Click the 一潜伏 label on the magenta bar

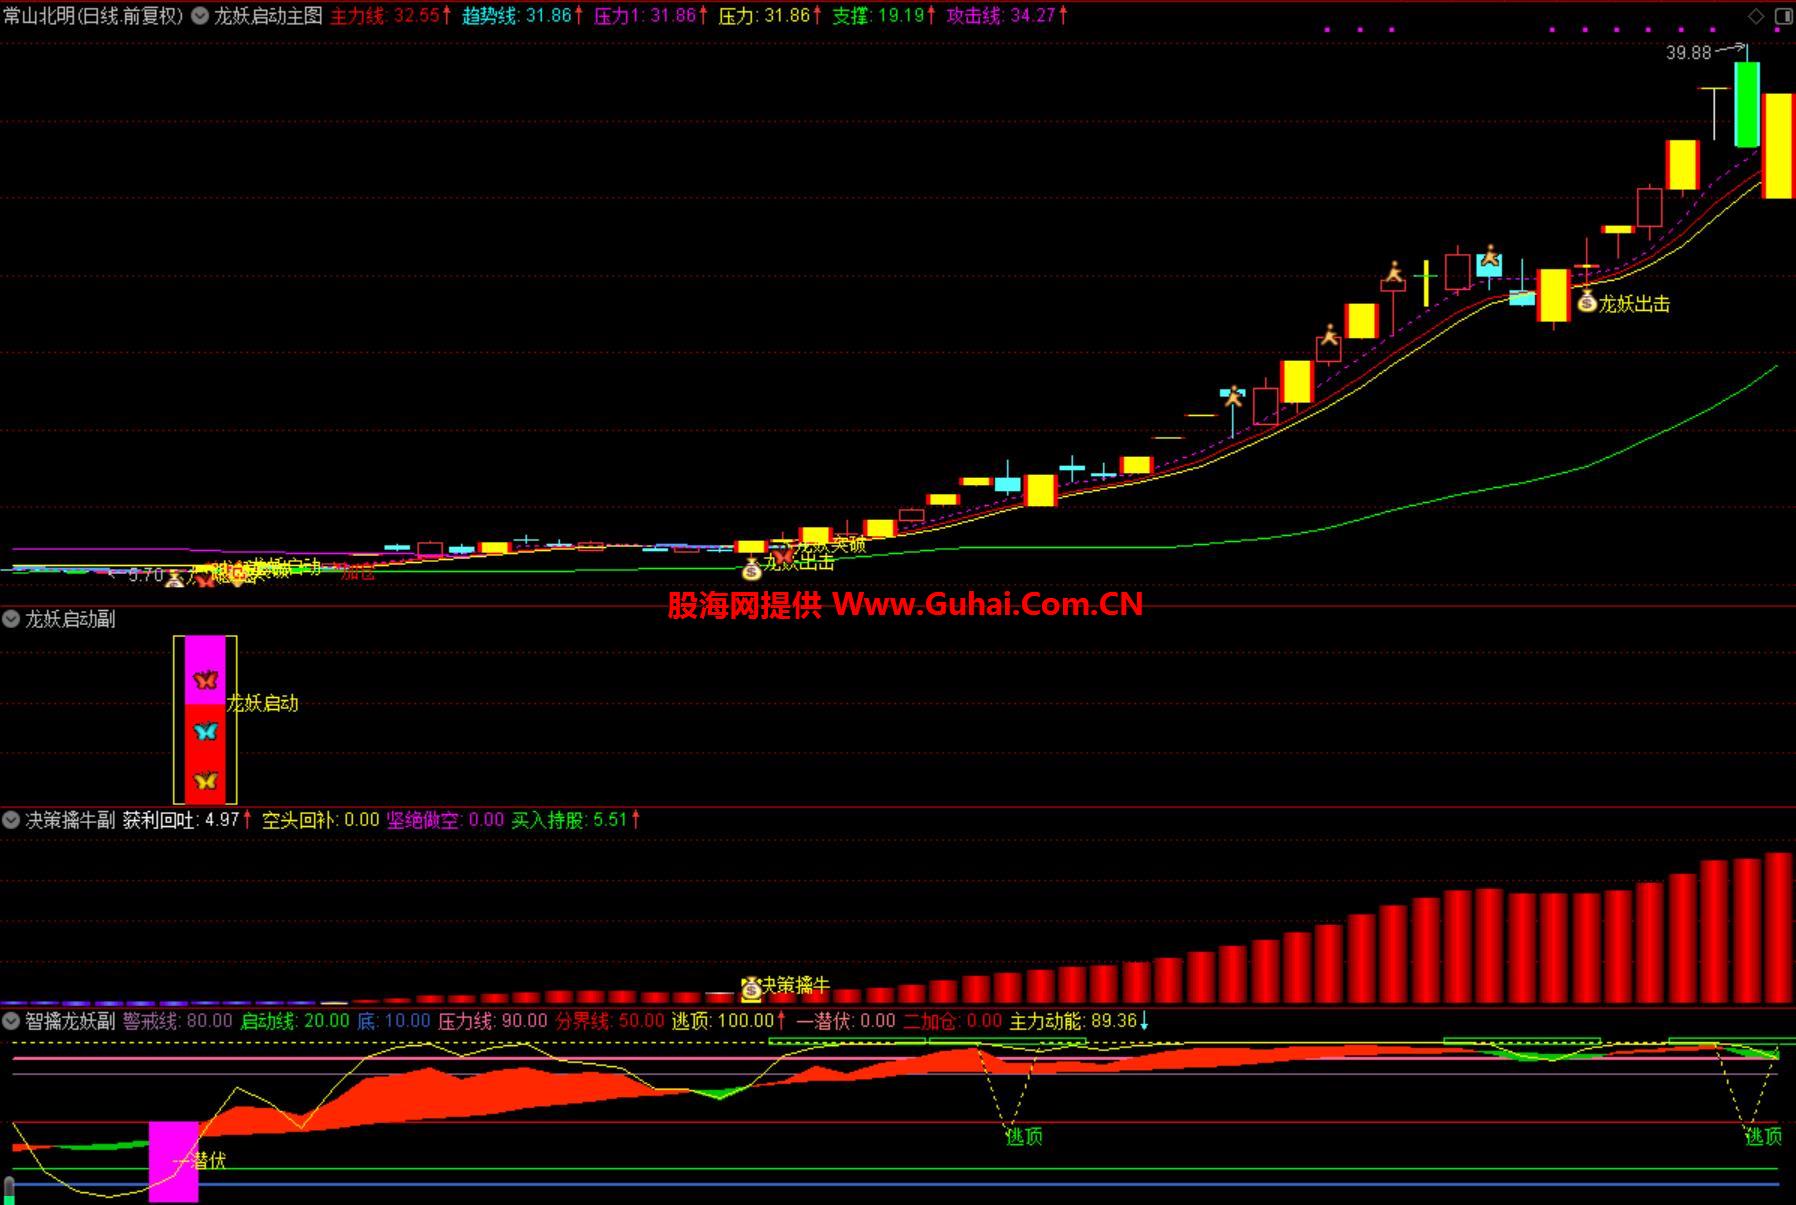point(200,1160)
